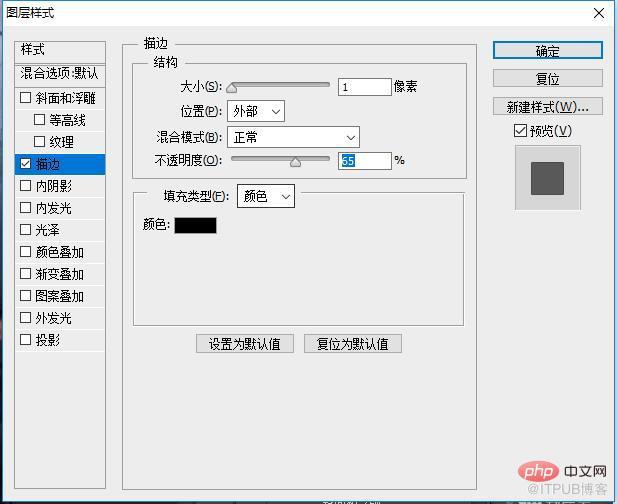Select the 投影 label row
Image resolution: width=617 pixels, height=504 pixels.
48,340
